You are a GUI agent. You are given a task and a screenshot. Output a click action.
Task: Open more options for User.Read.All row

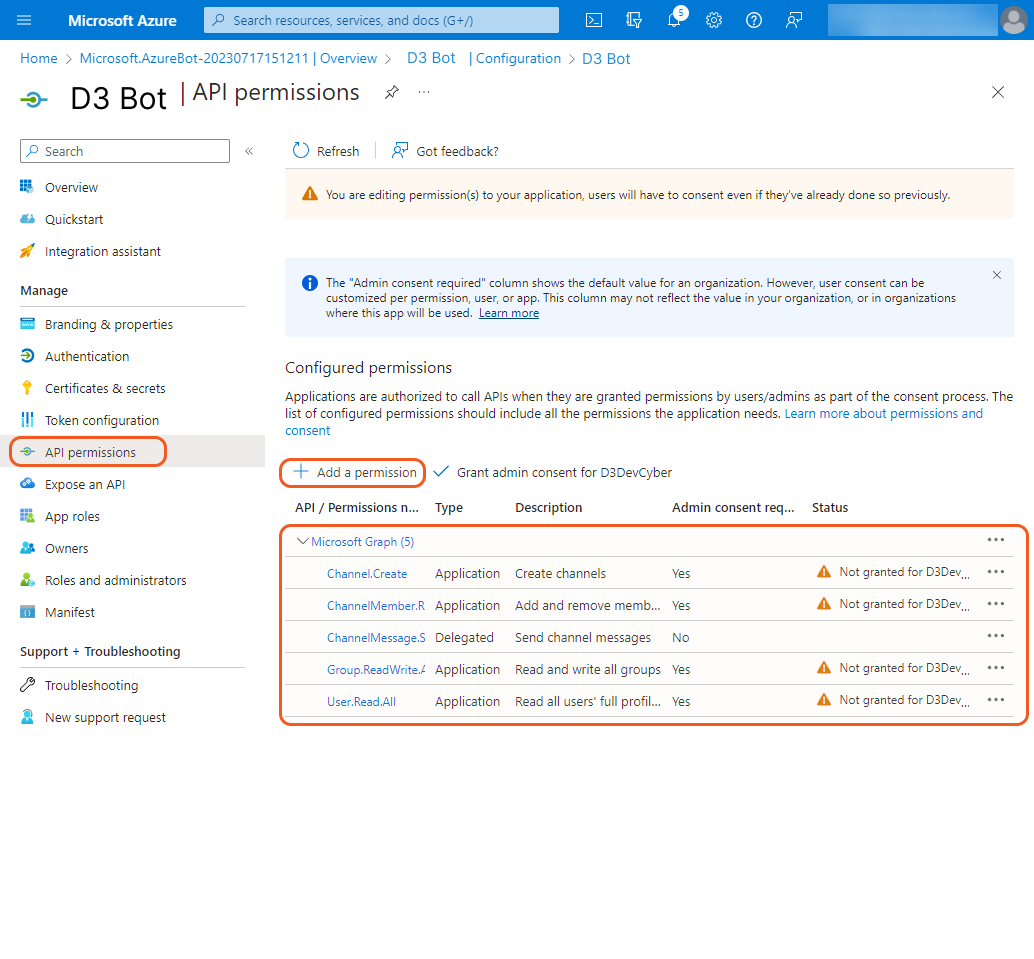tap(996, 700)
